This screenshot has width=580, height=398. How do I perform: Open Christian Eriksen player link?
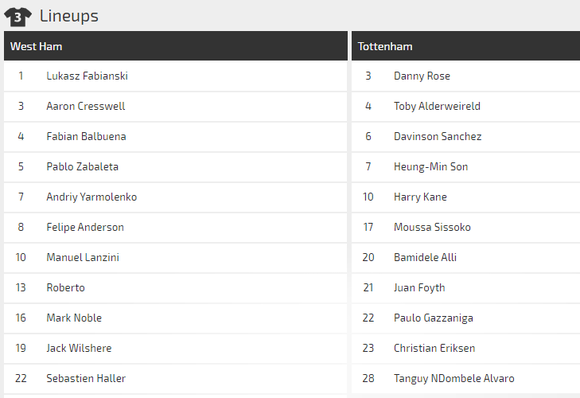click(434, 348)
